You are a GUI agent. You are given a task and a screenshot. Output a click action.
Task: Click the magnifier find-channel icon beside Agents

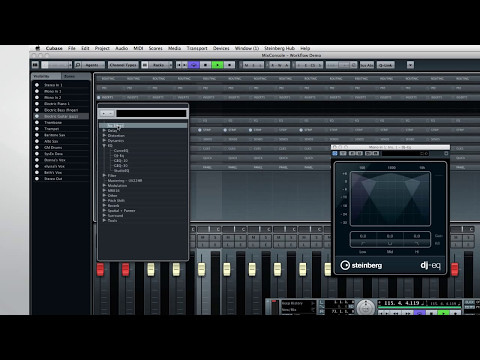click(x=78, y=65)
